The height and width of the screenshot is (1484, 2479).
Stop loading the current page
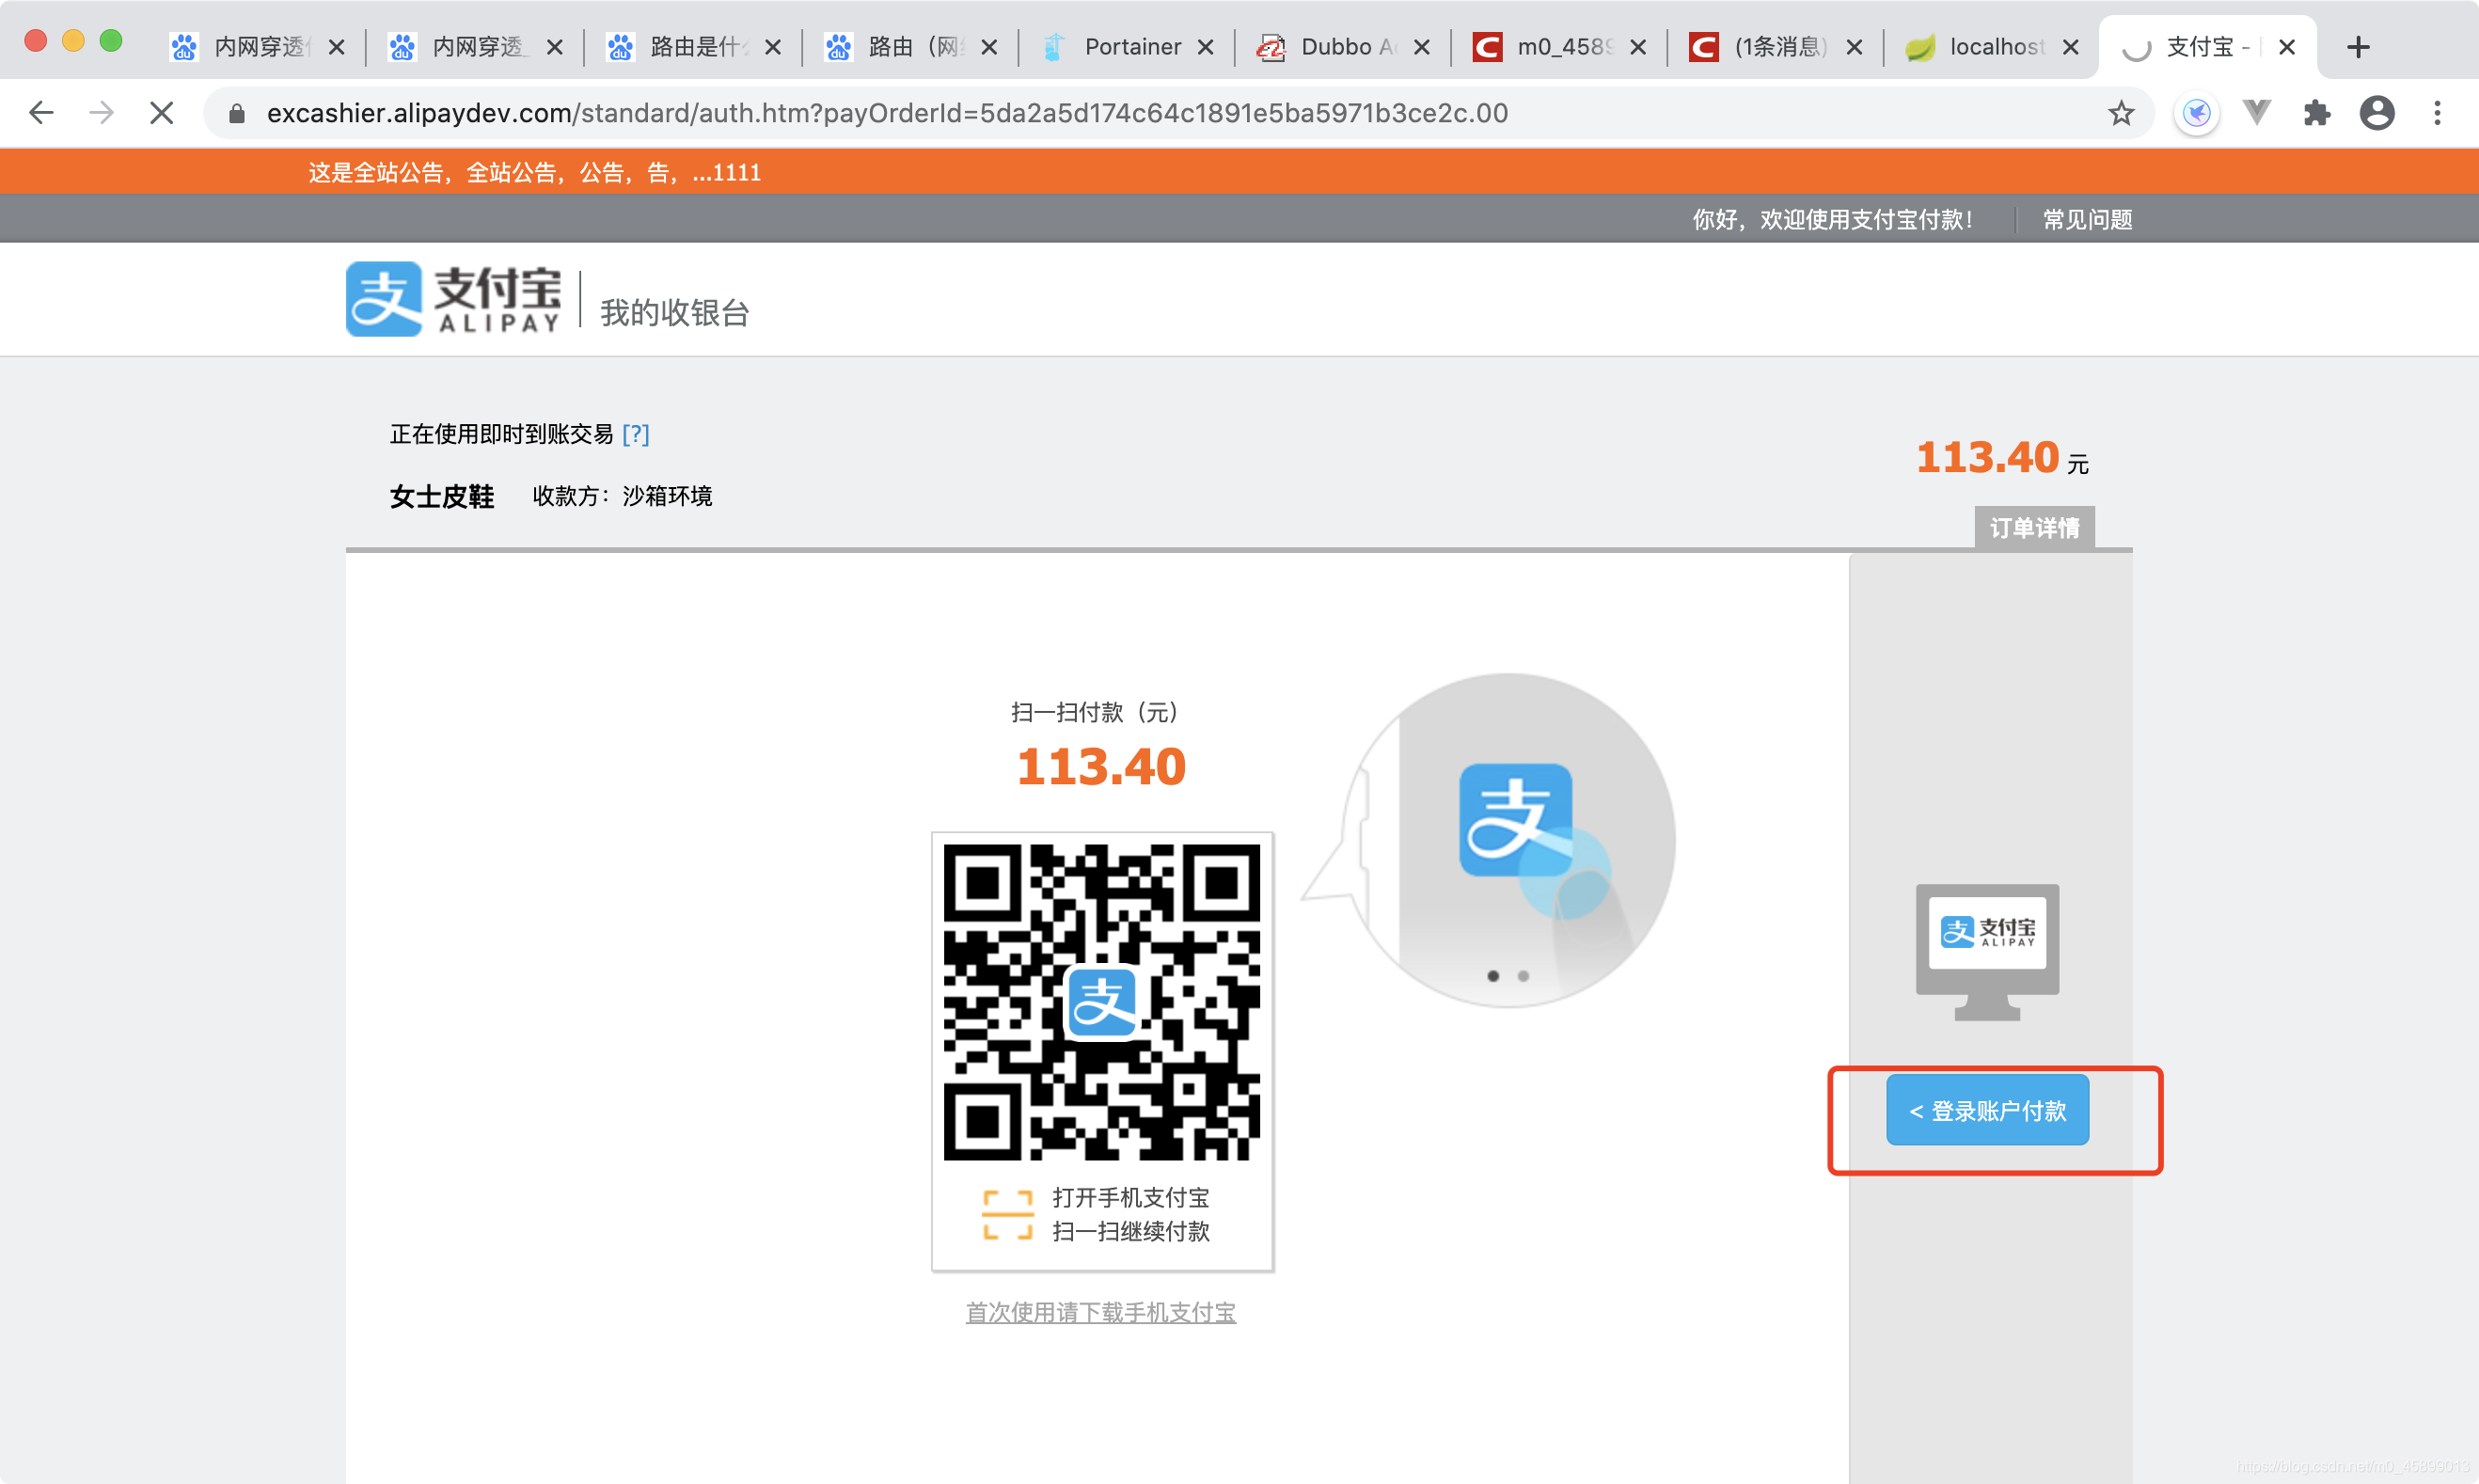point(161,113)
